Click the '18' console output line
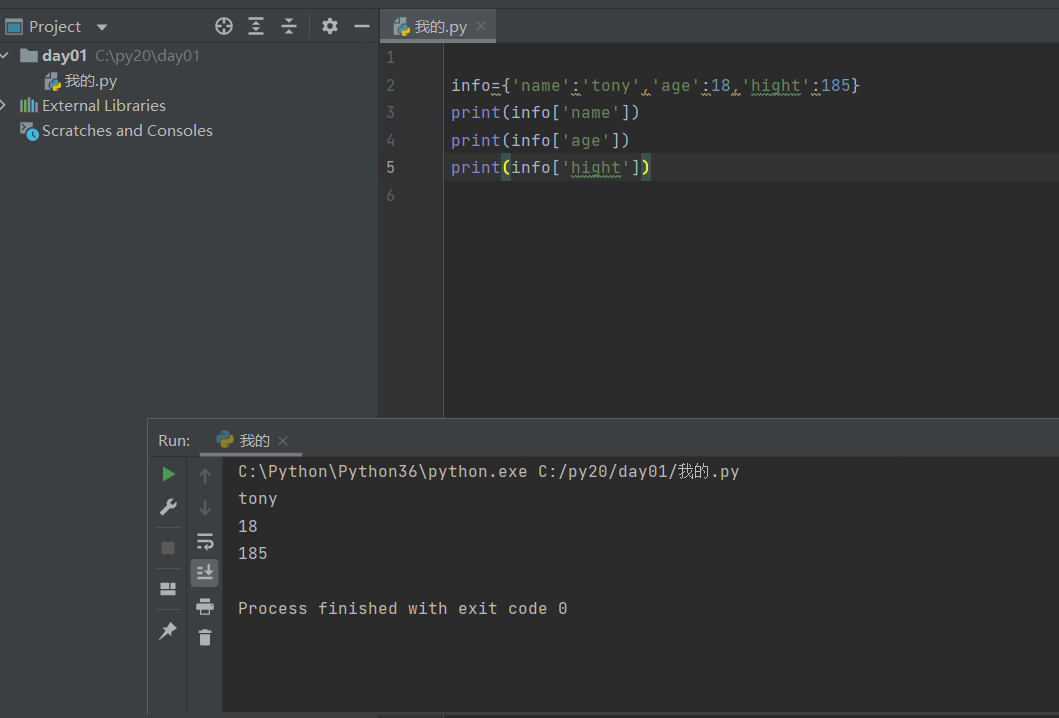1059x718 pixels. 247,526
